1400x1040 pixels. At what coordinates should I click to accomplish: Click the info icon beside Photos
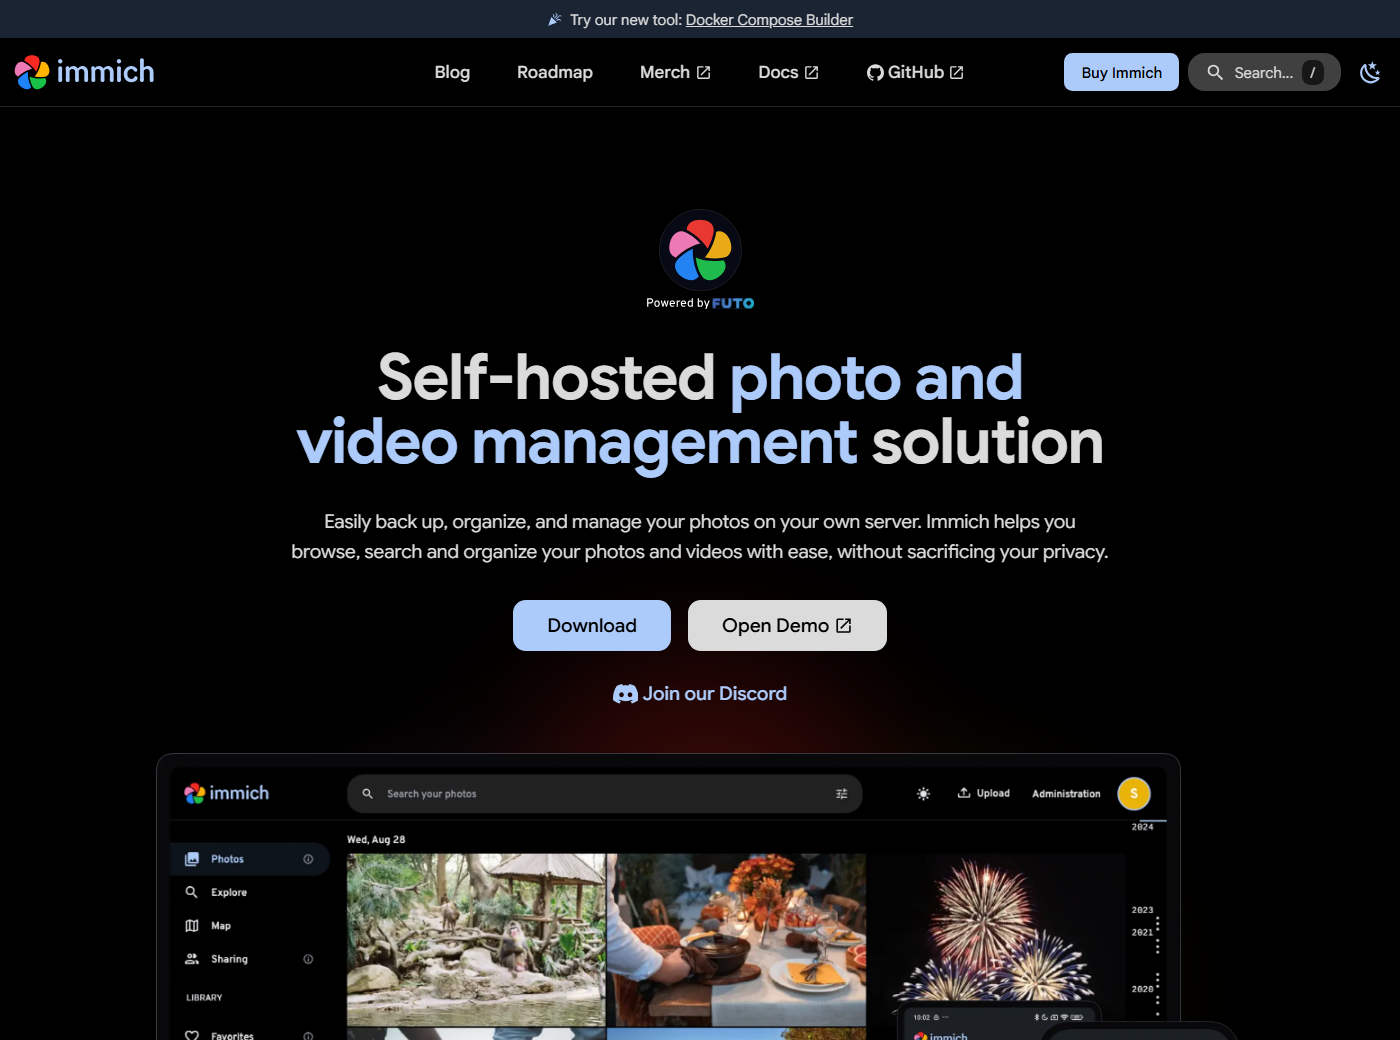[x=308, y=859]
